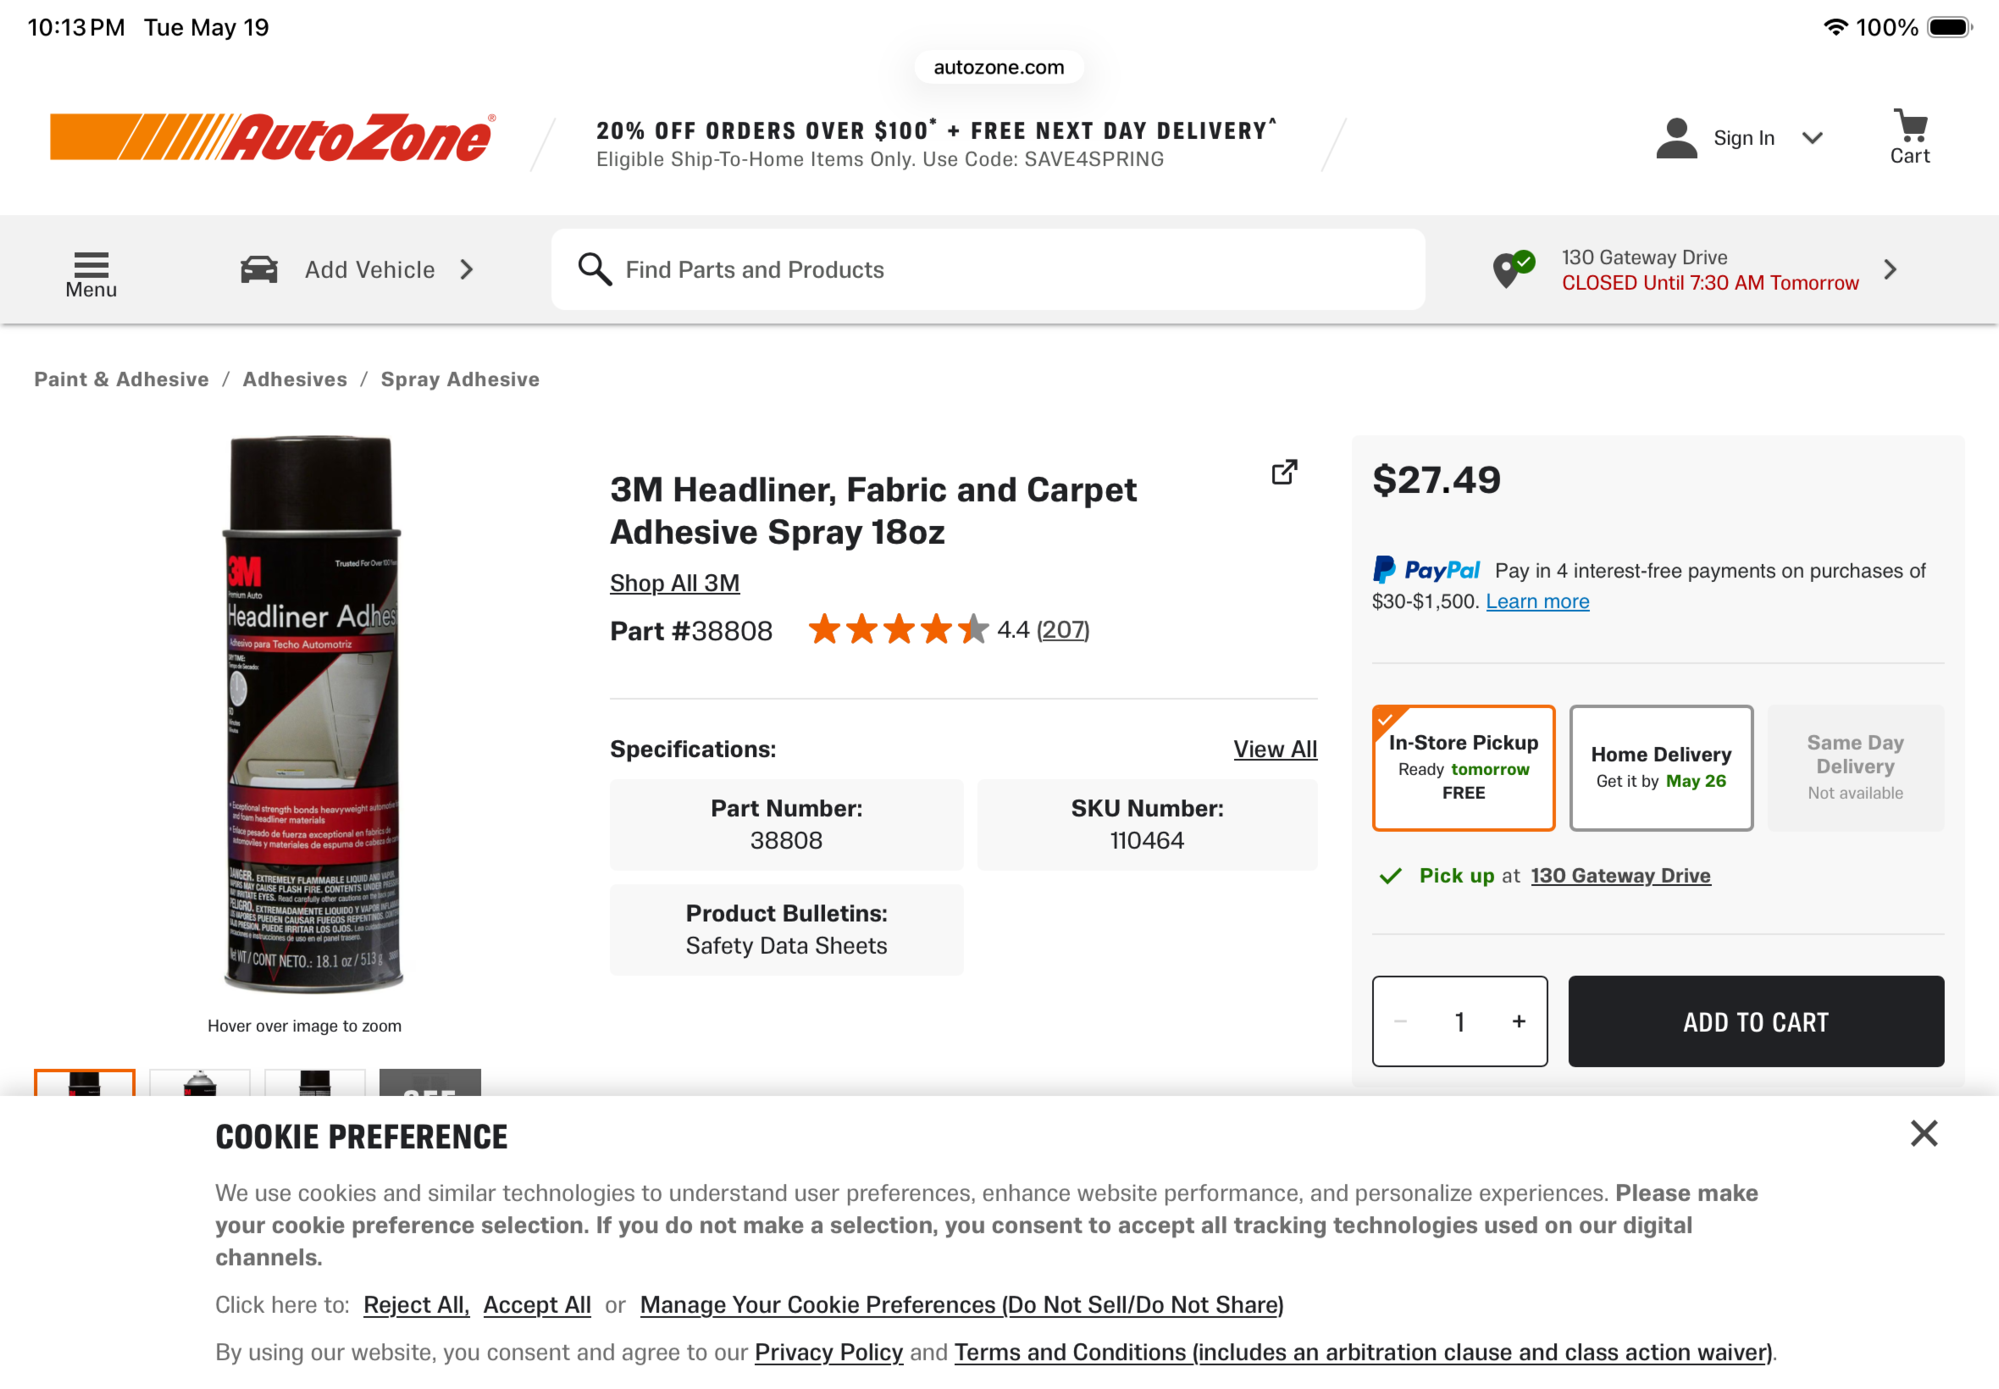
Task: Click the AutoZone logo
Action: pos(273,137)
